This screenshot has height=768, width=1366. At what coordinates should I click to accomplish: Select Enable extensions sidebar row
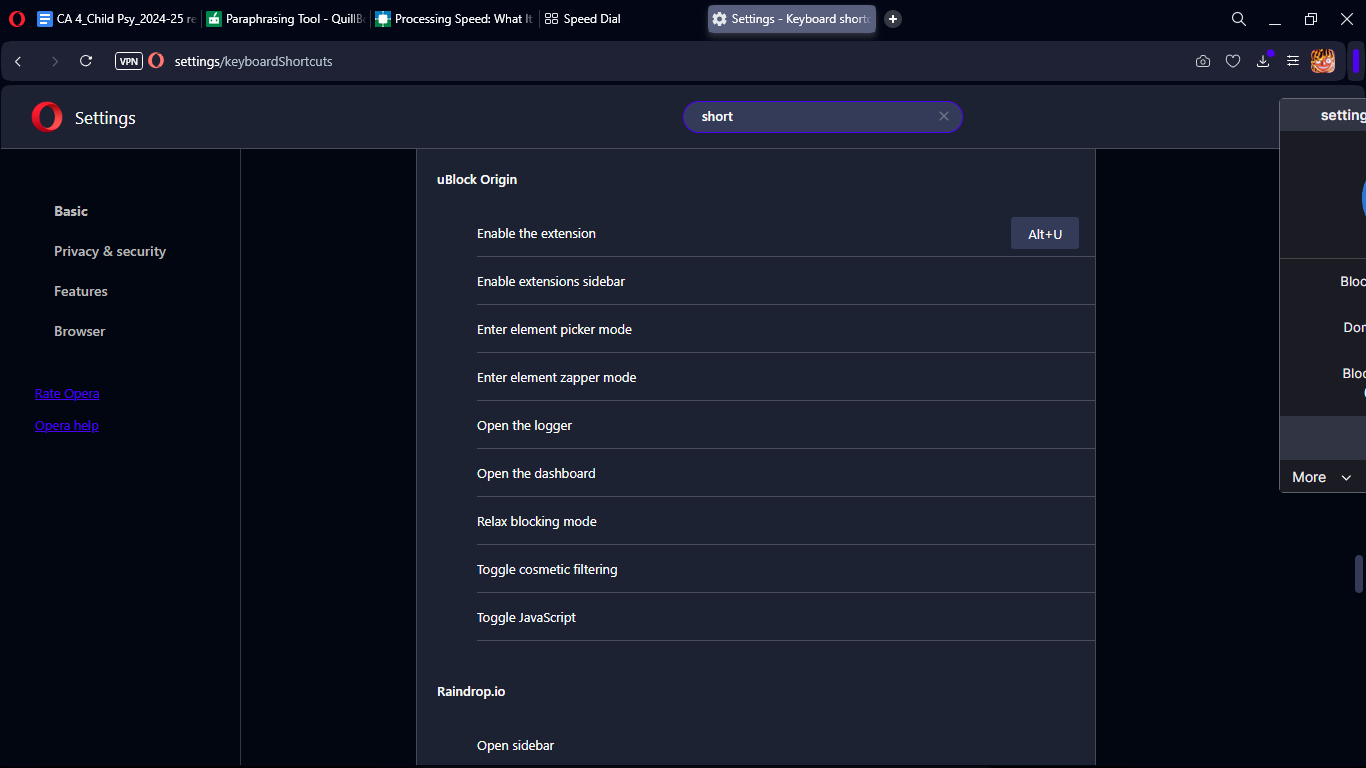click(x=786, y=281)
